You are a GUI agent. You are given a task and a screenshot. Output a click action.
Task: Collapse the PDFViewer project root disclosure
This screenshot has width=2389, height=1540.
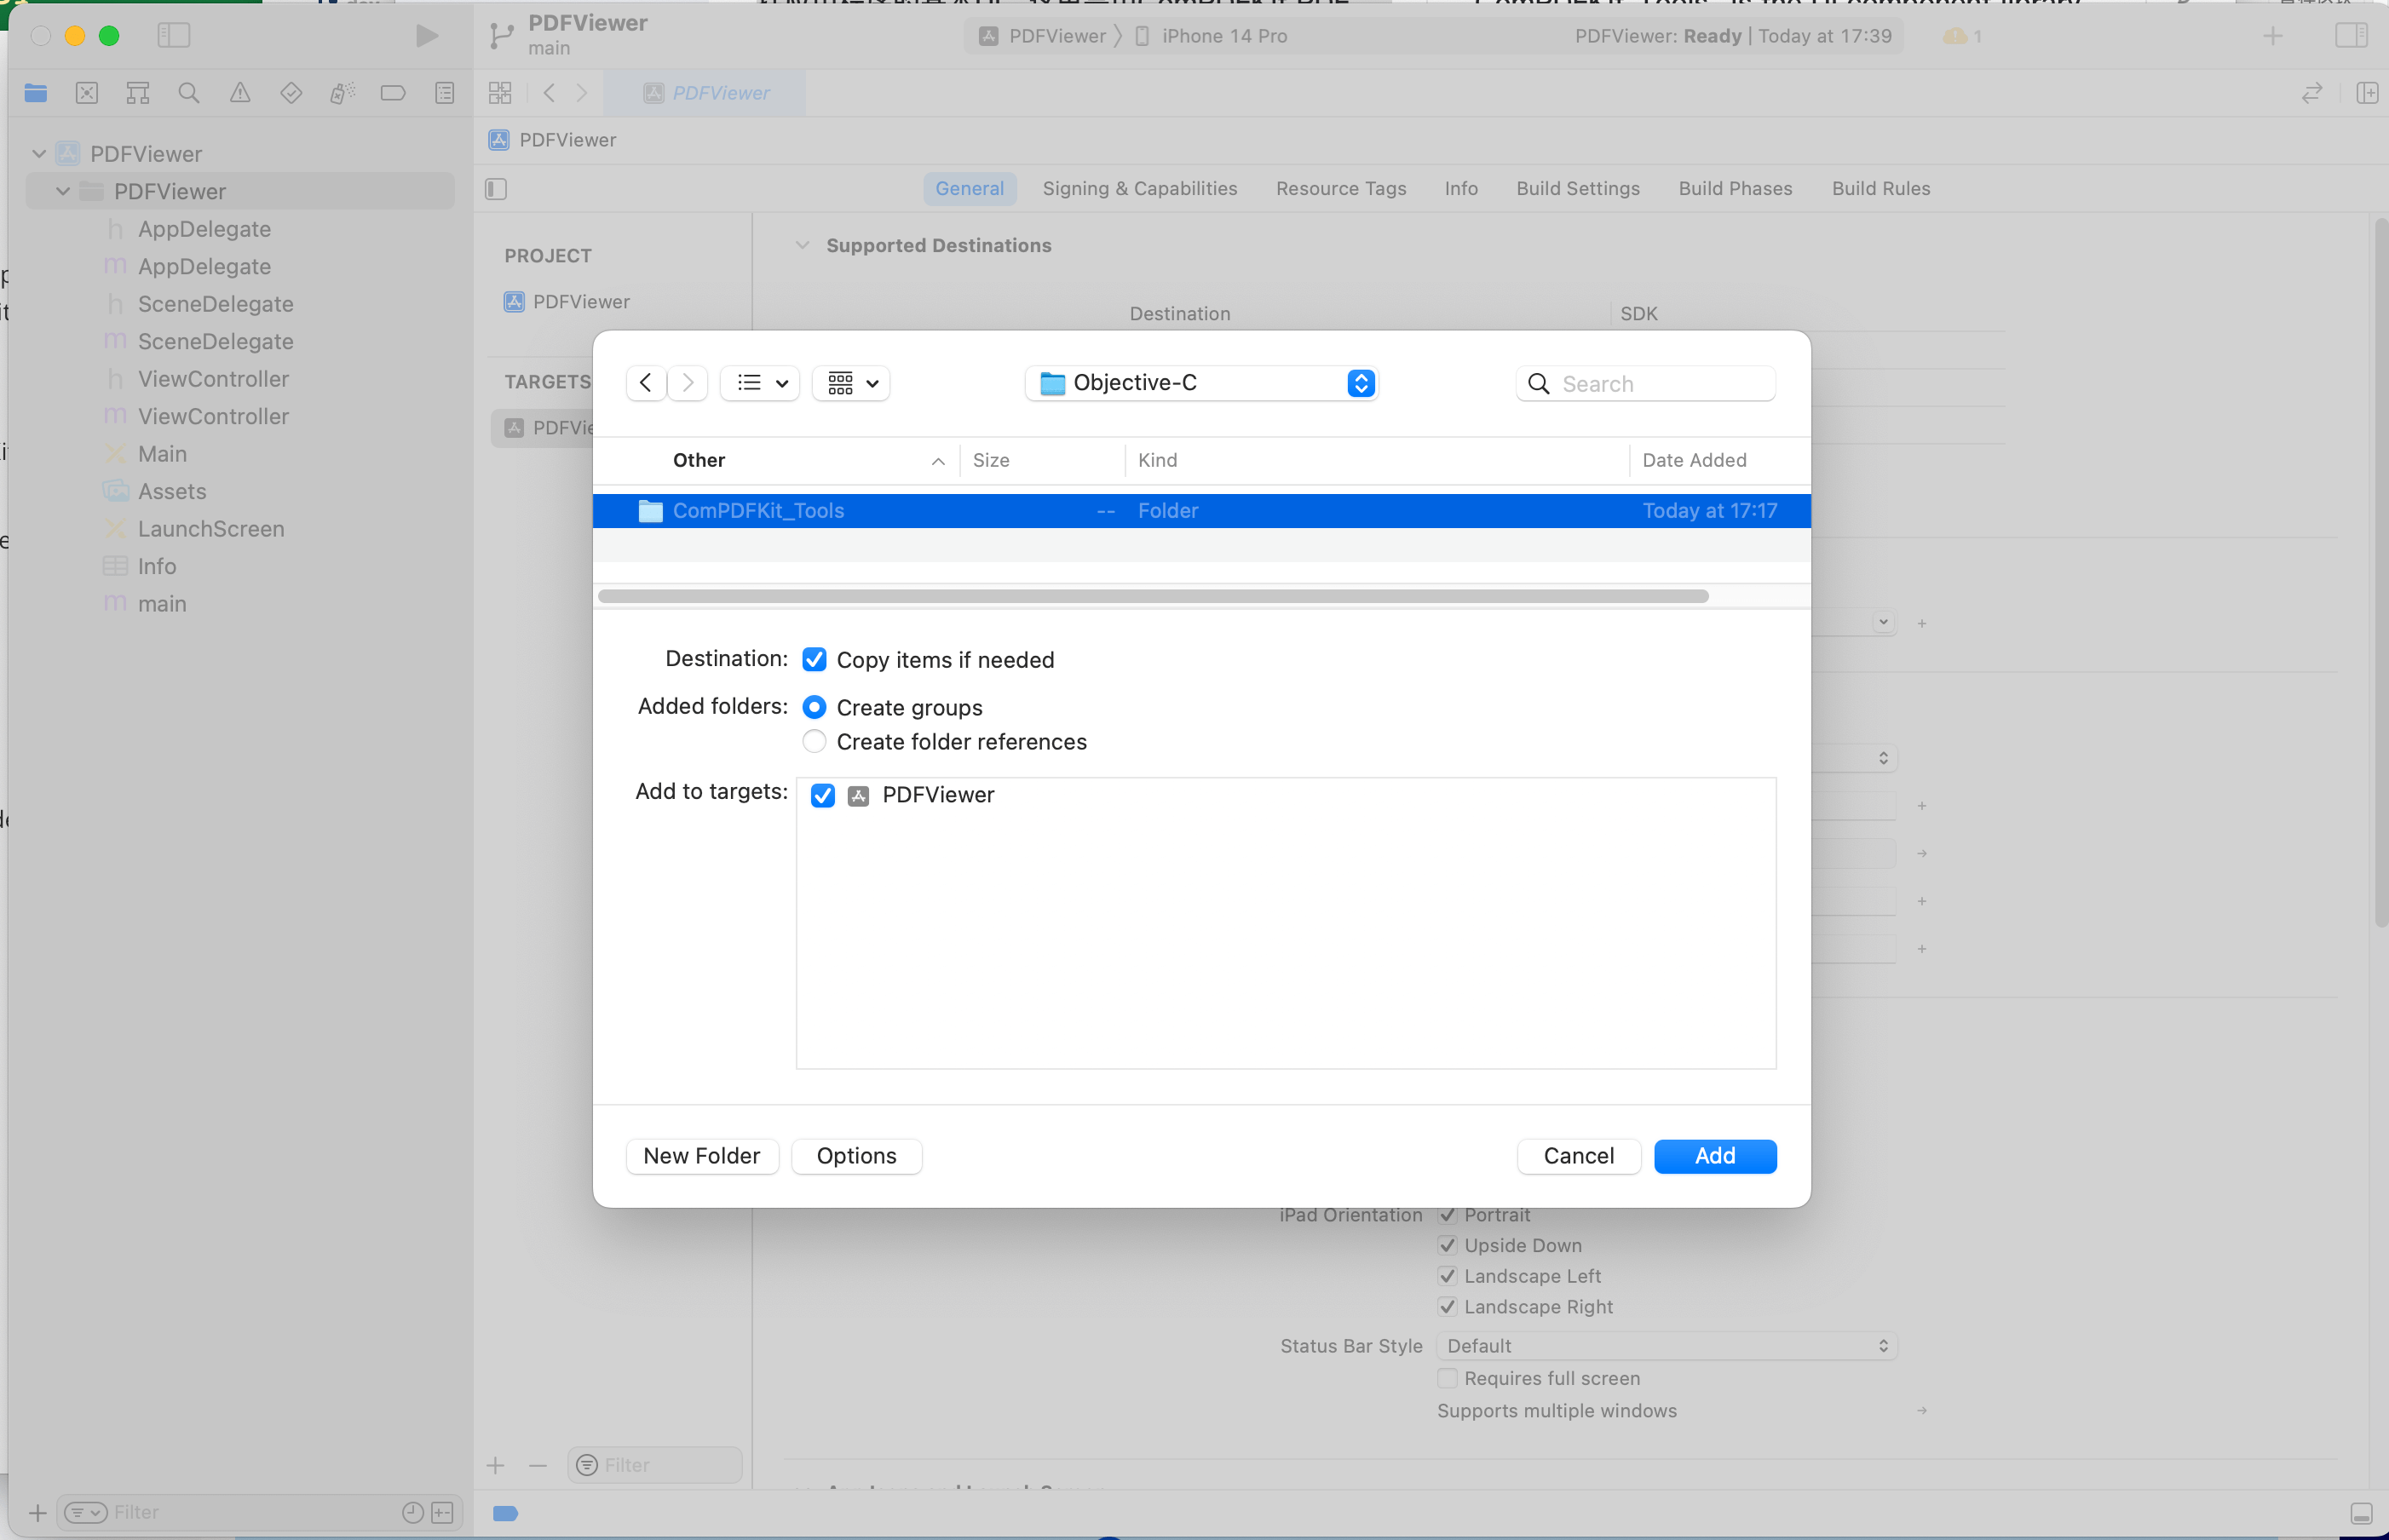[39, 154]
